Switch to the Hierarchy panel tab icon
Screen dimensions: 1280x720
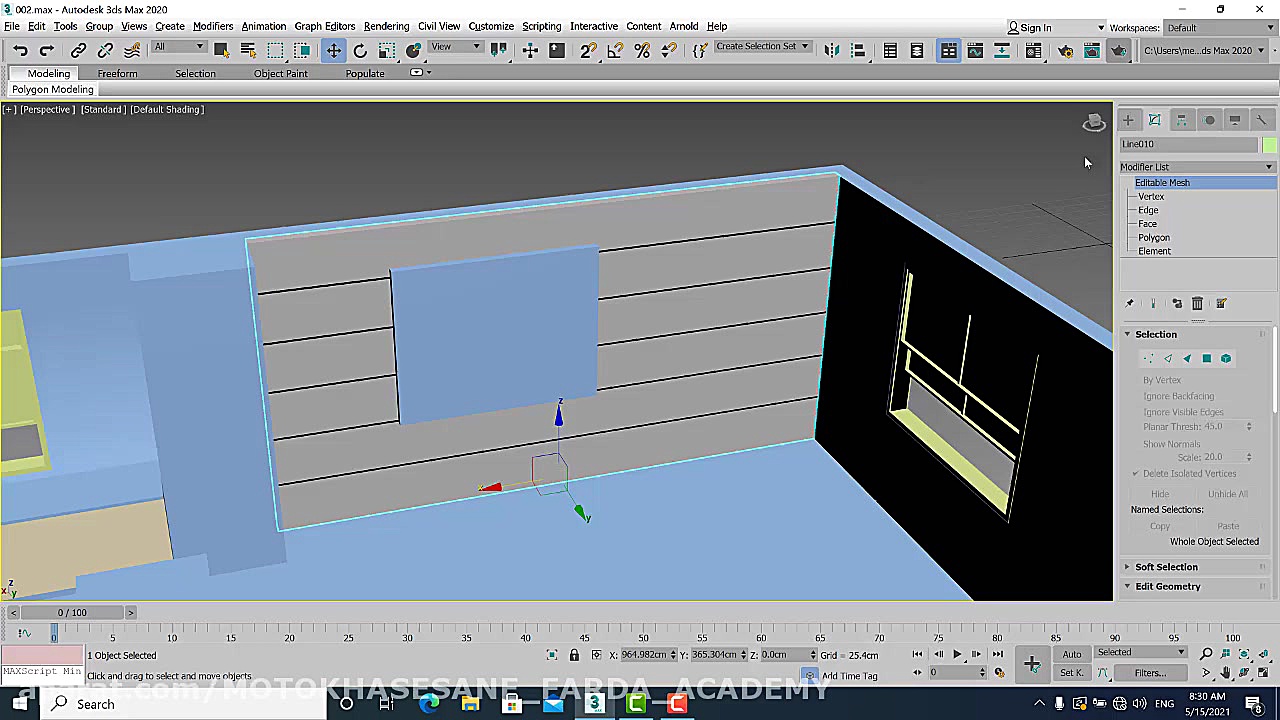tap(1181, 120)
